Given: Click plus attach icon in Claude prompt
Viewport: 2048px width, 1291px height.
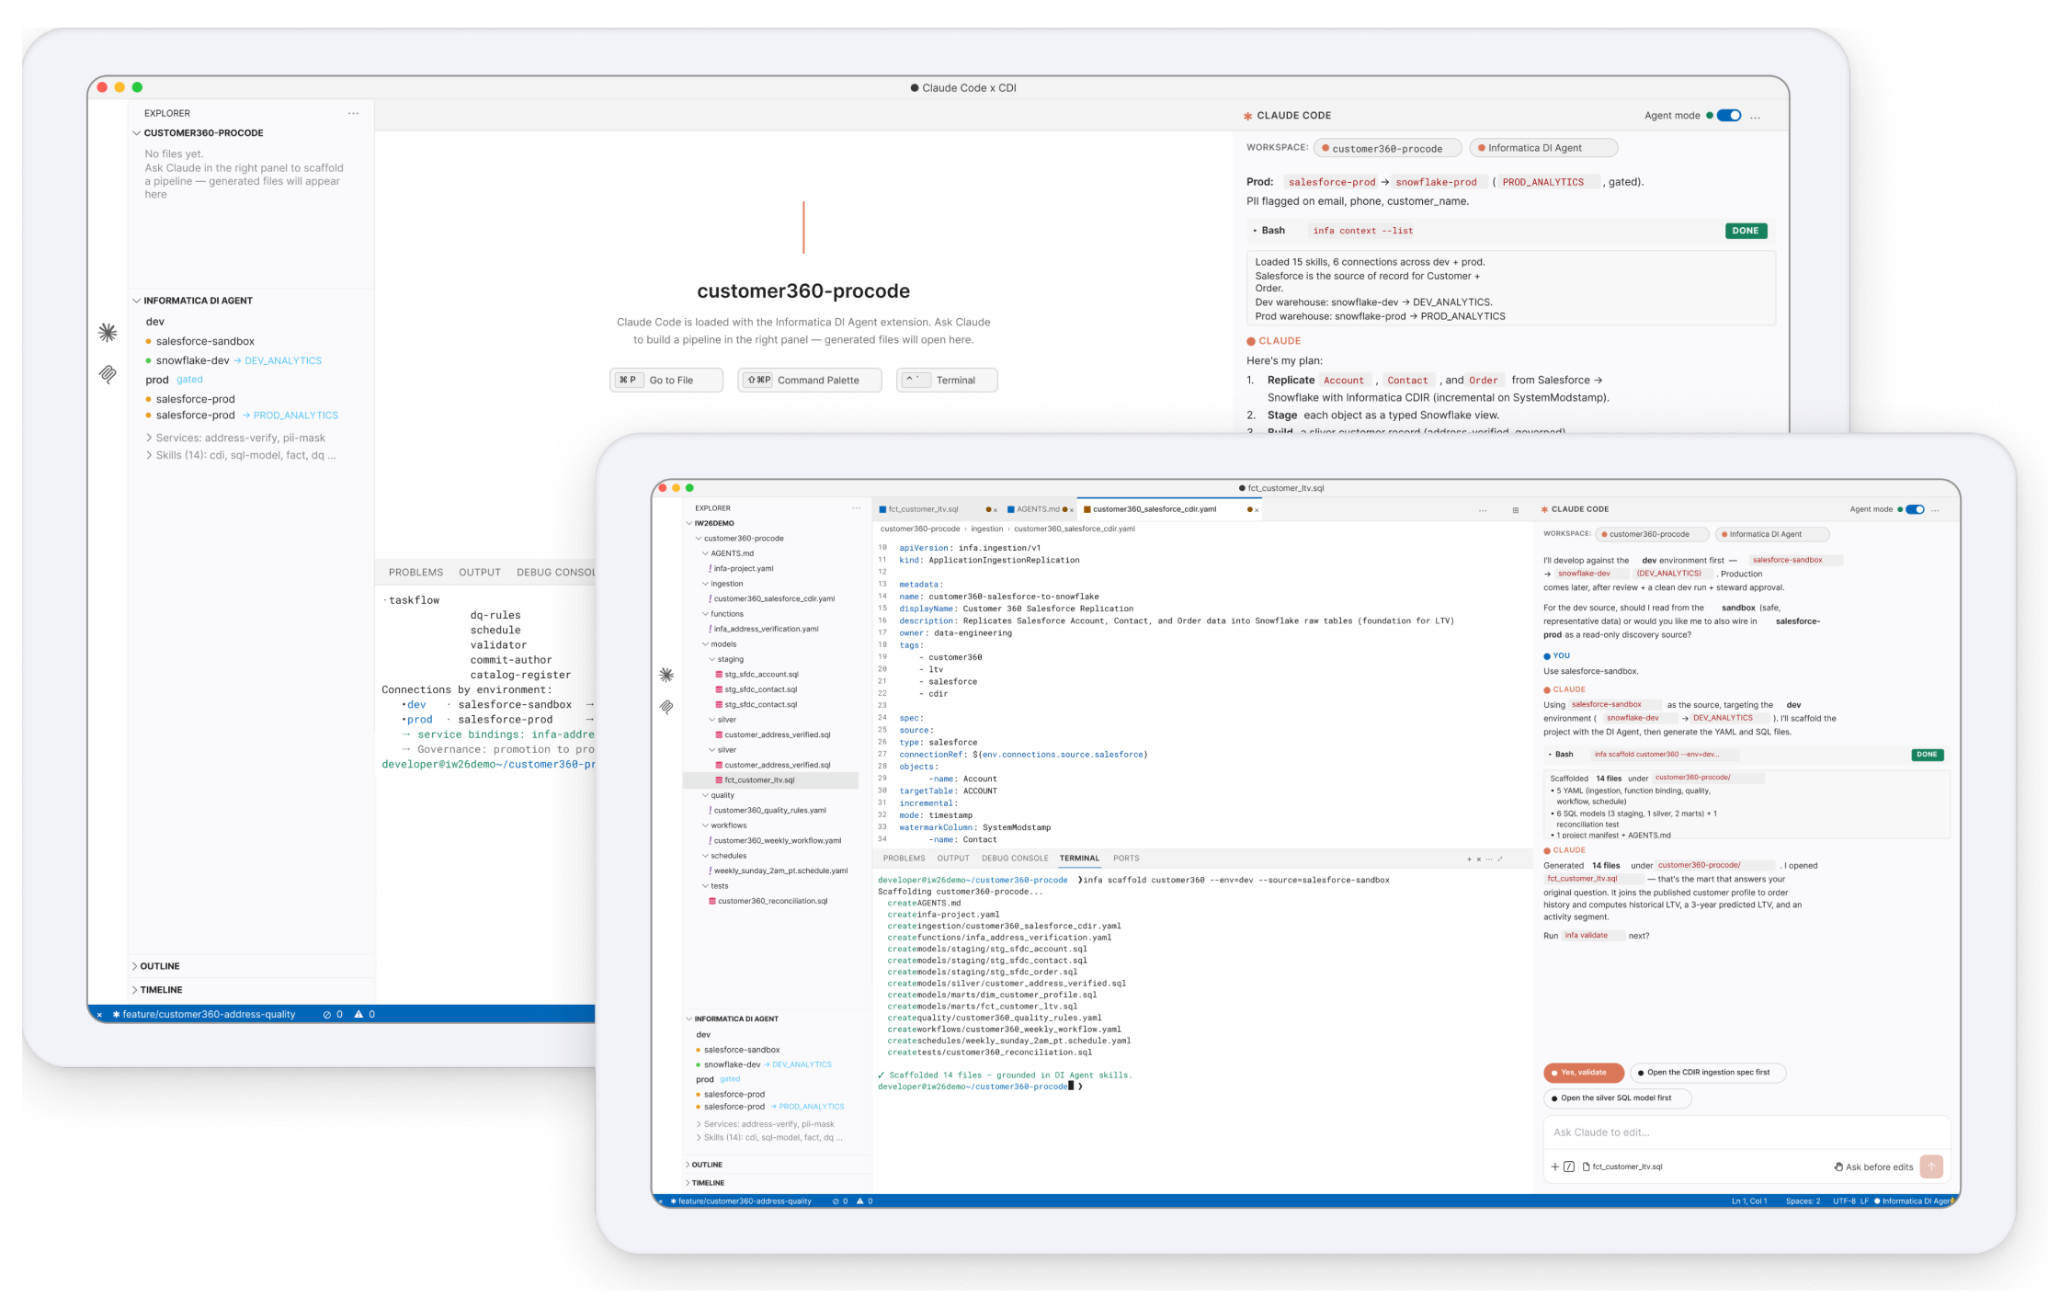Looking at the screenshot, I should tap(1555, 1167).
